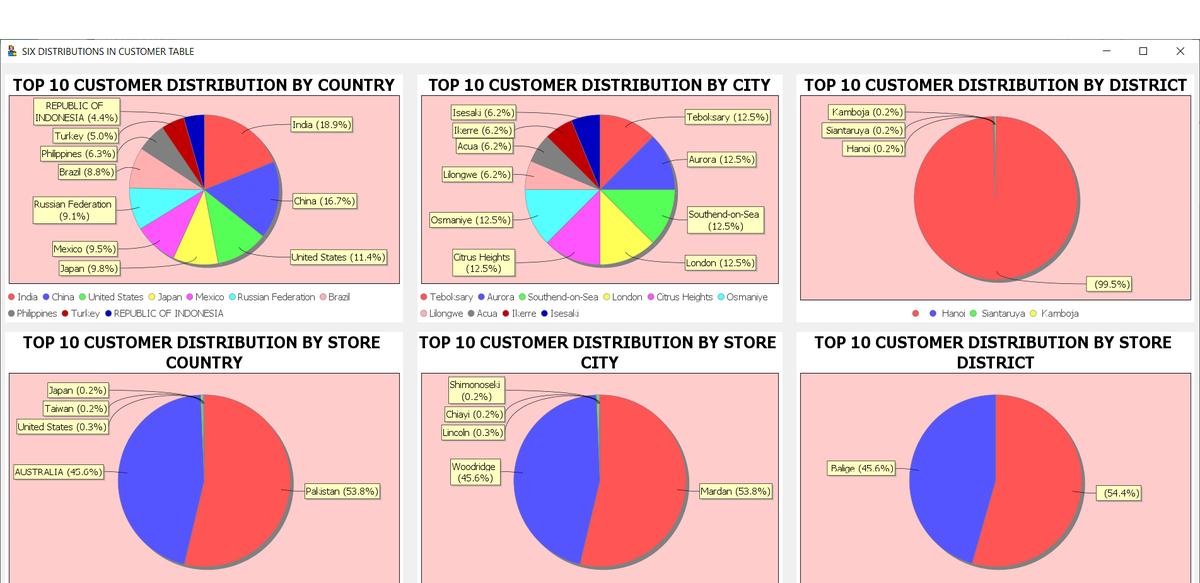Click the '(54.4%)' label in store district chart

point(1118,493)
